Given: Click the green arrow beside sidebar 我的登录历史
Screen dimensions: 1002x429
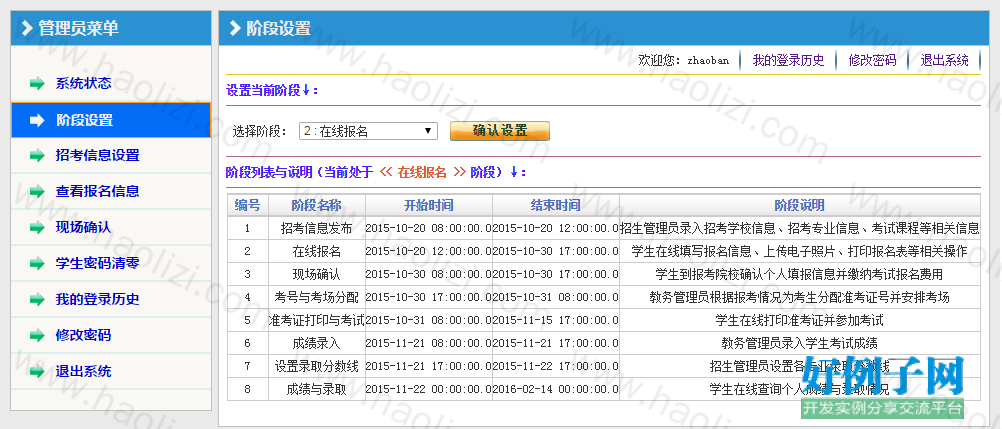Looking at the screenshot, I should pyautogui.click(x=37, y=299).
